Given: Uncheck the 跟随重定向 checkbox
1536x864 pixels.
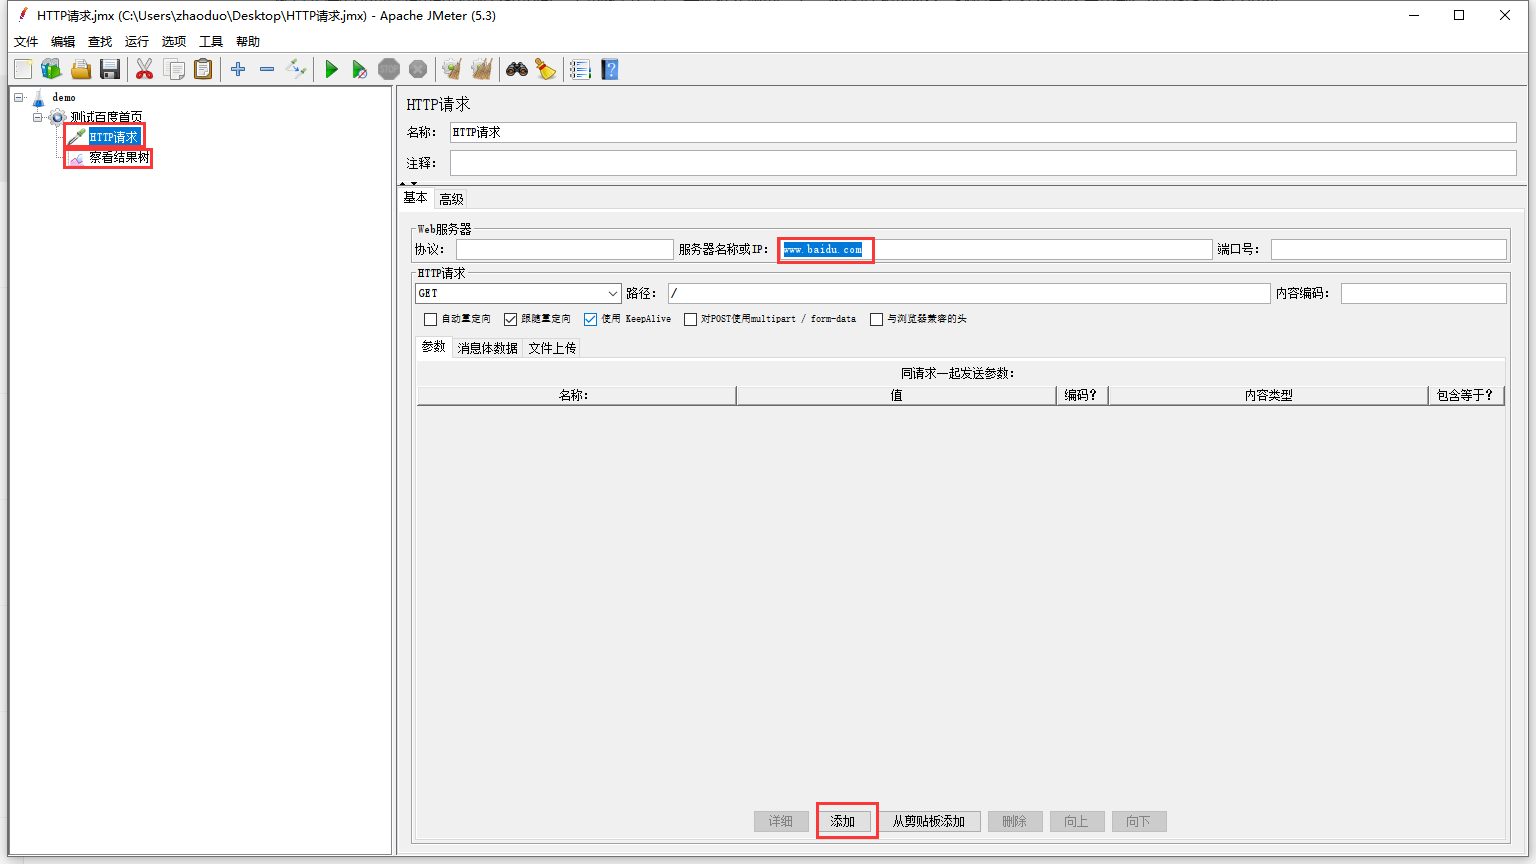Looking at the screenshot, I should (511, 319).
